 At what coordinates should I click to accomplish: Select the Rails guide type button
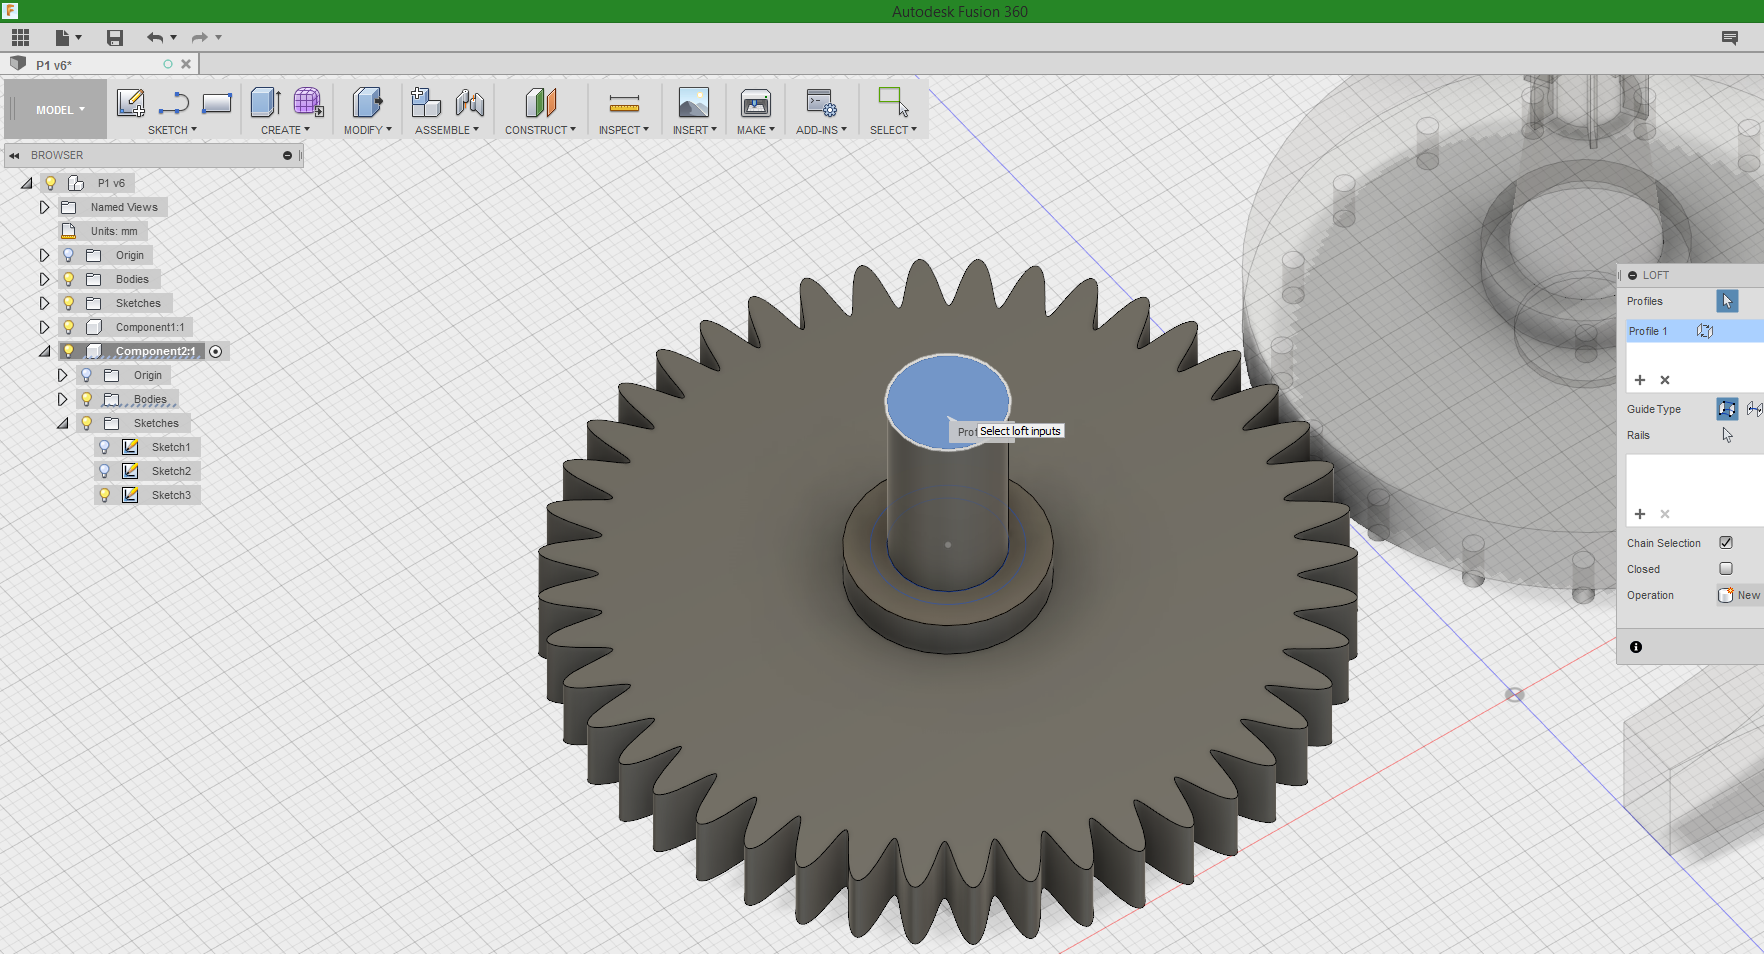(1727, 409)
